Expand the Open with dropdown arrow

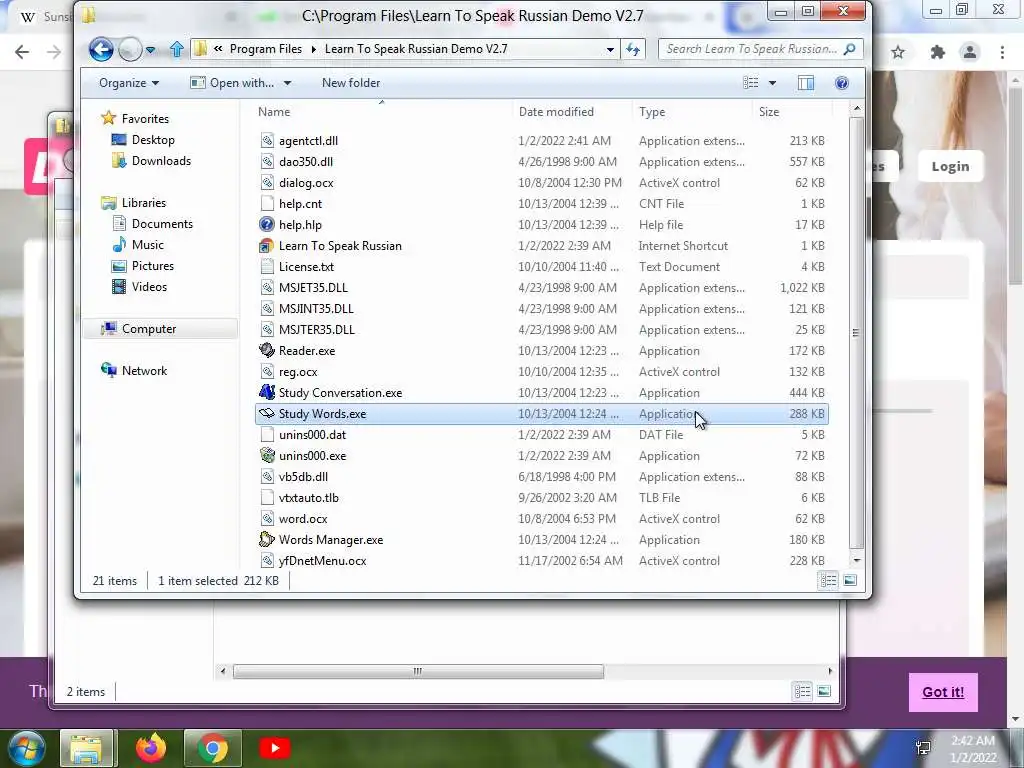[287, 83]
